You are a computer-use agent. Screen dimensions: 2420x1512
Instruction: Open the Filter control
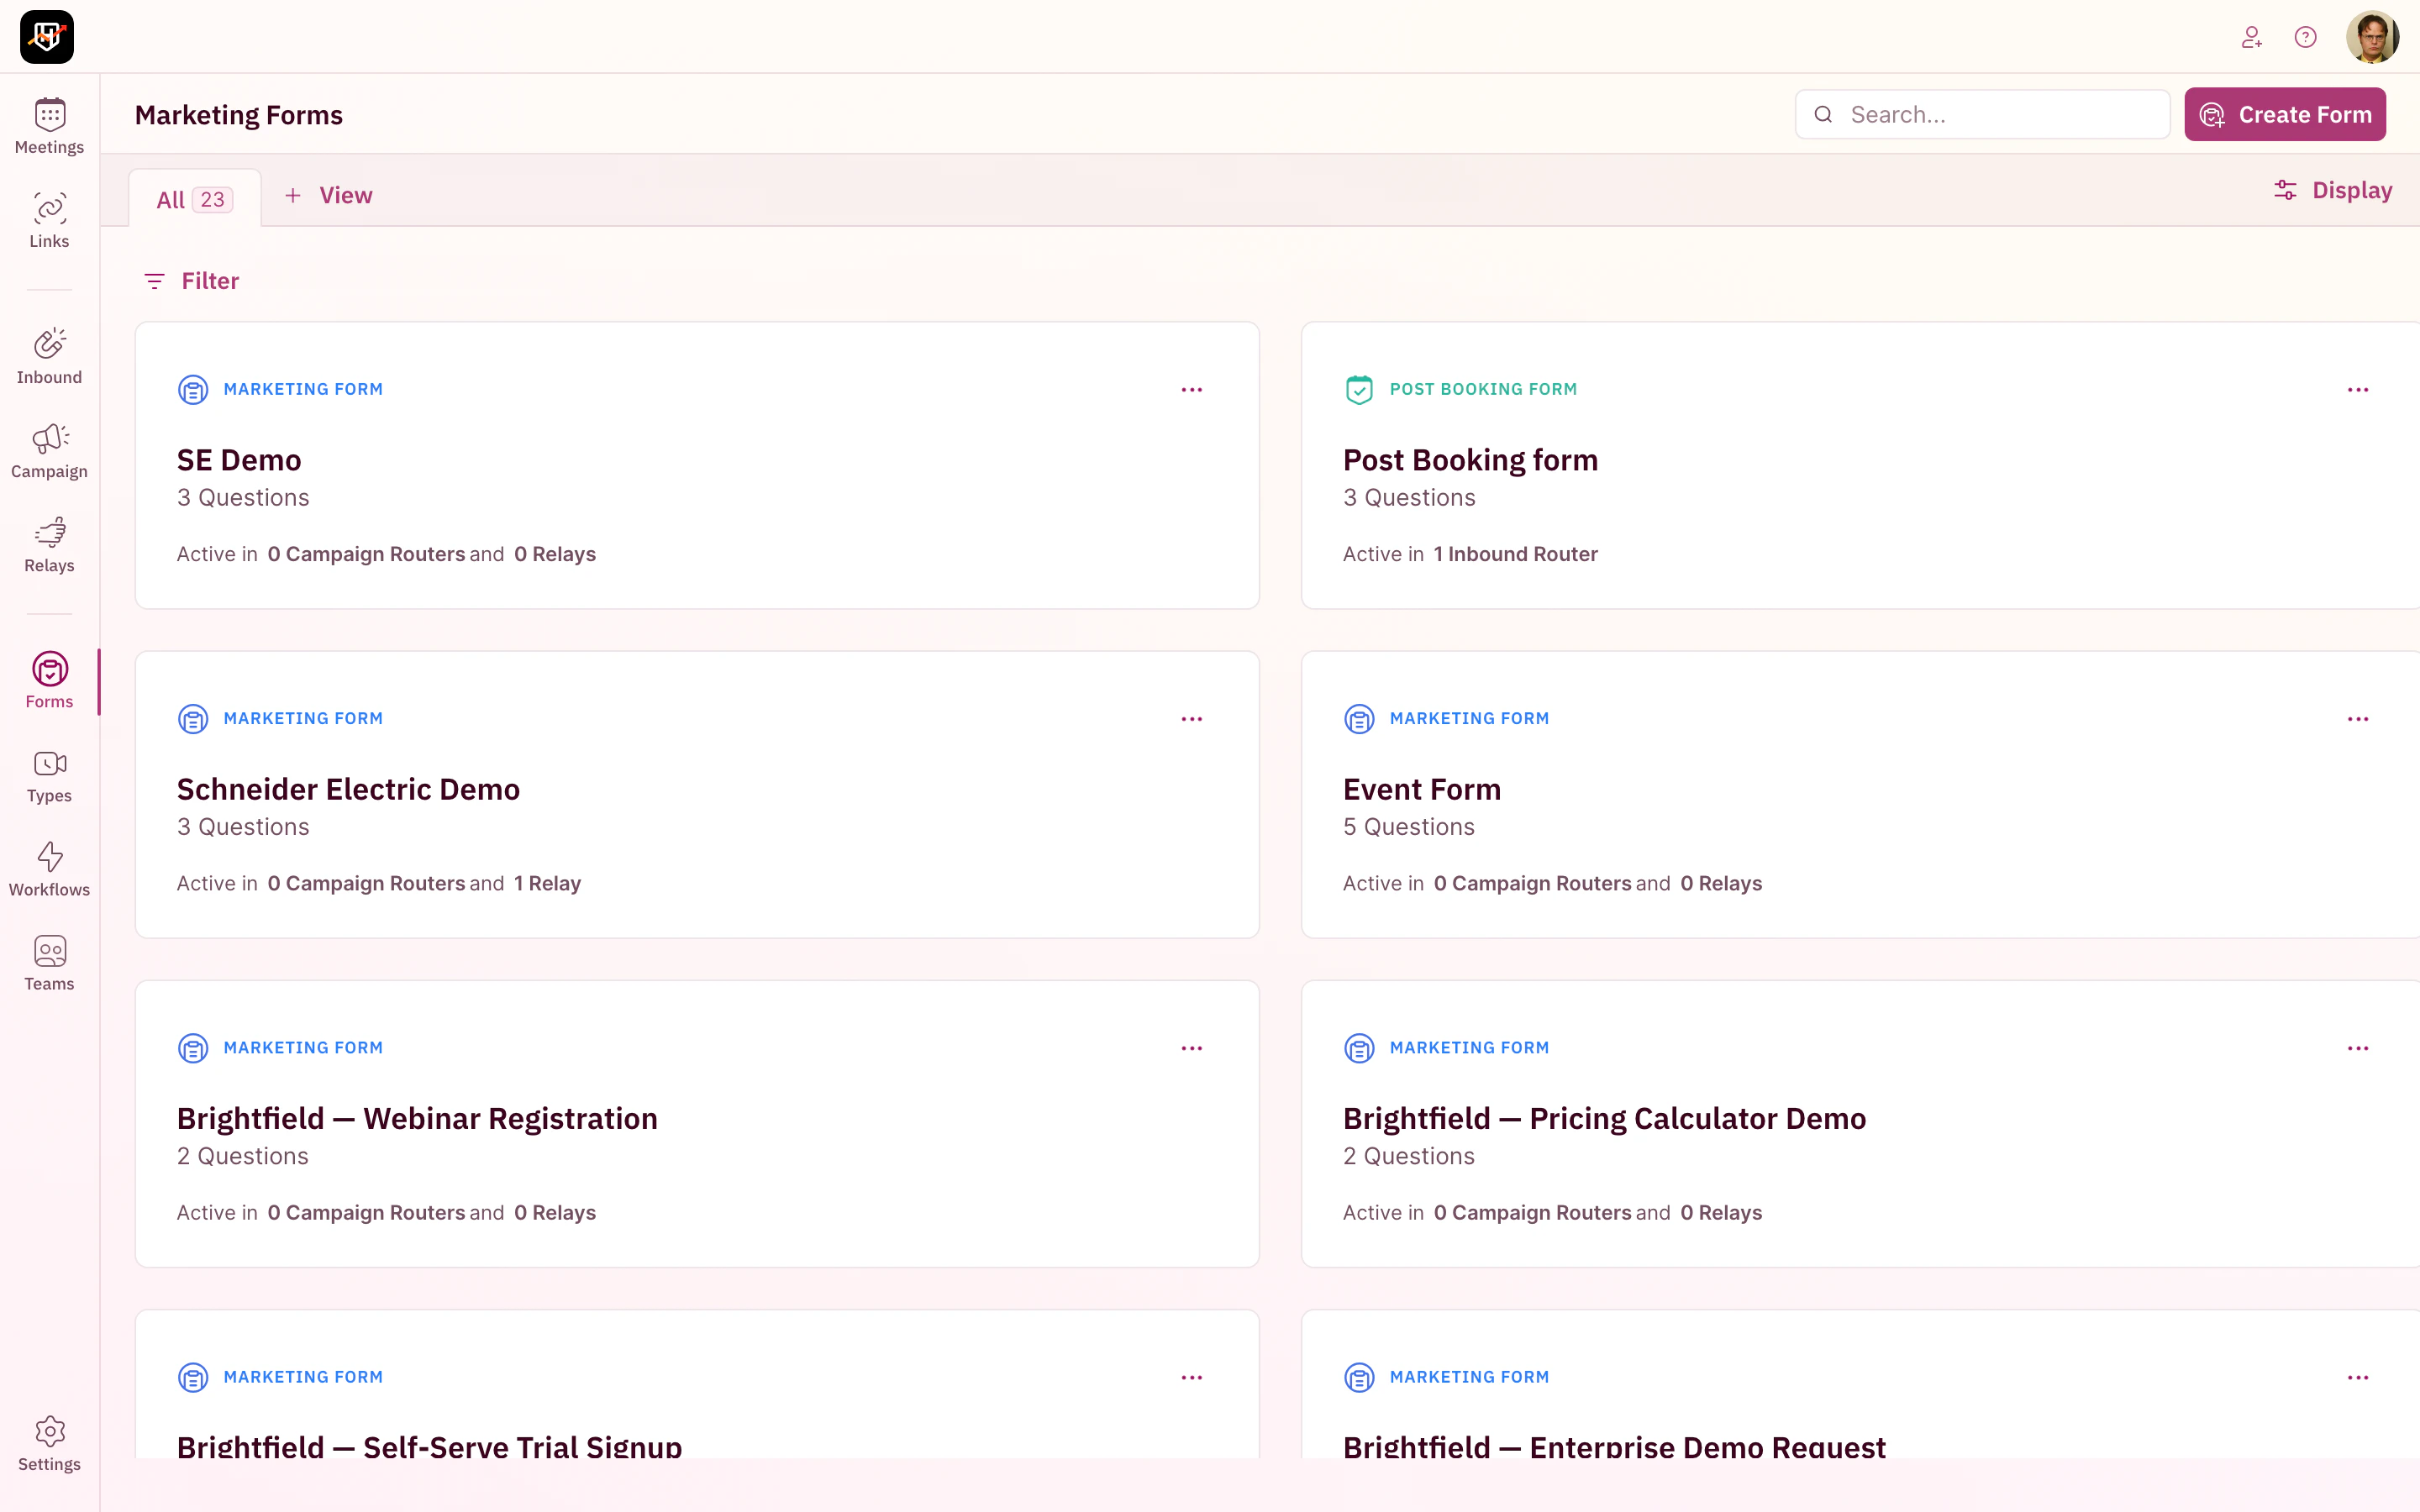192,281
